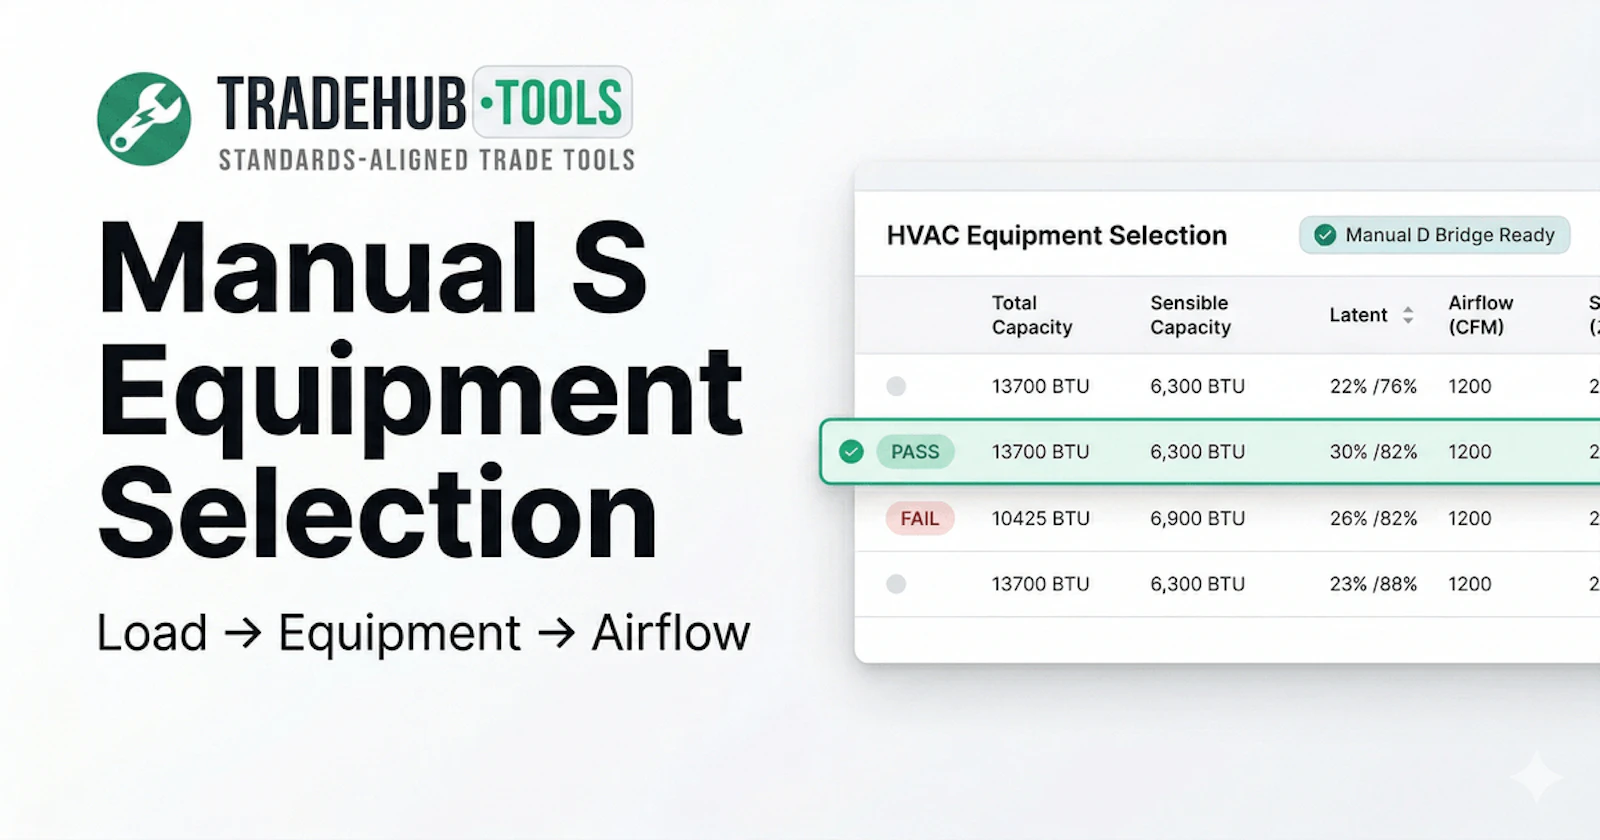
Task: Click 6,300 BTU in the PASS row
Action: 1197,452
